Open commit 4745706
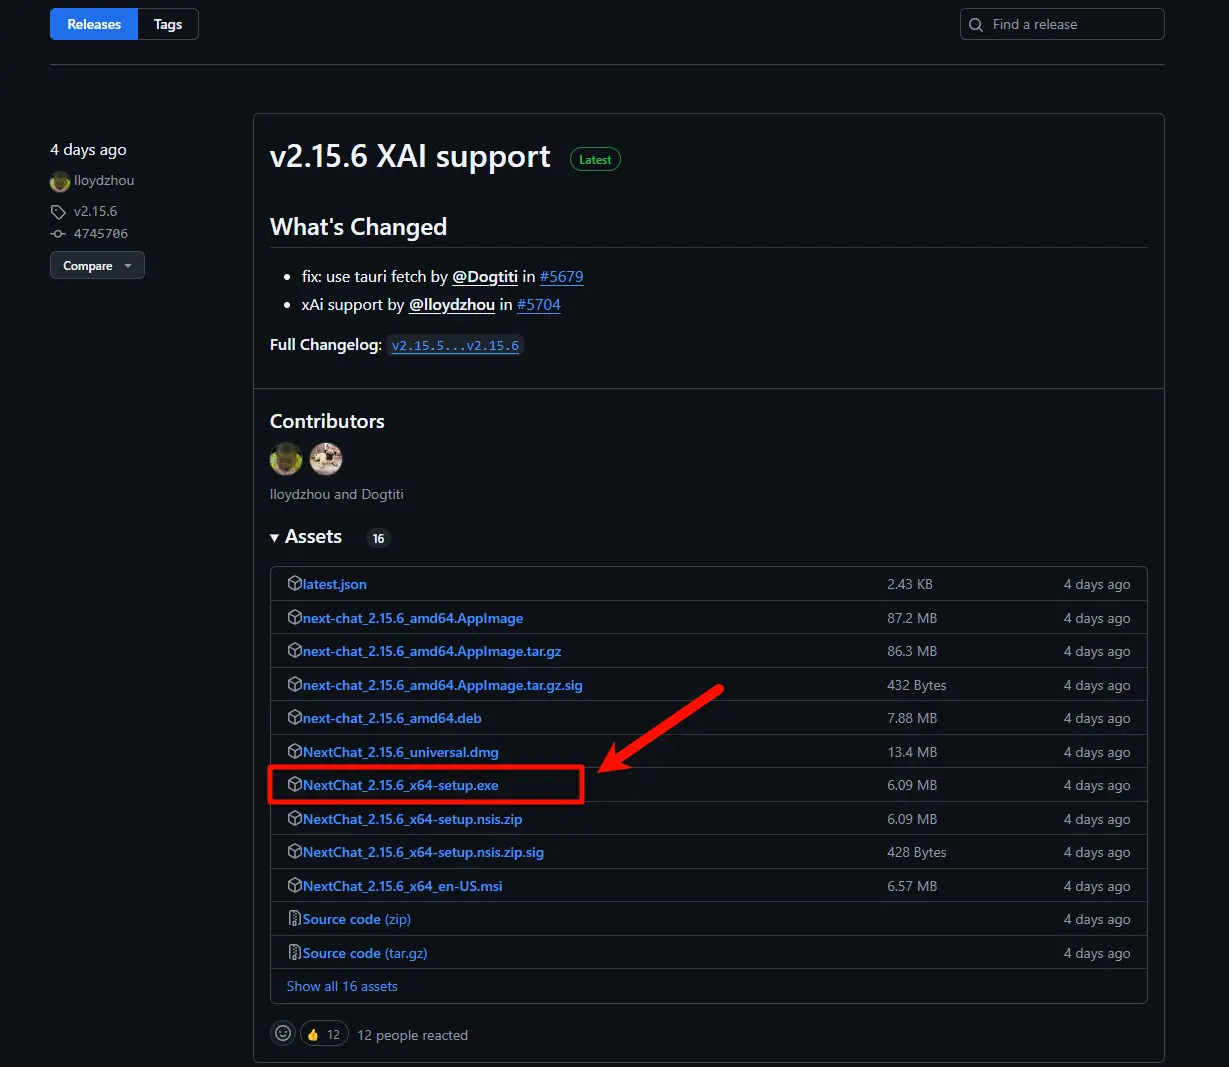1229x1067 pixels. pyautogui.click(x=101, y=234)
